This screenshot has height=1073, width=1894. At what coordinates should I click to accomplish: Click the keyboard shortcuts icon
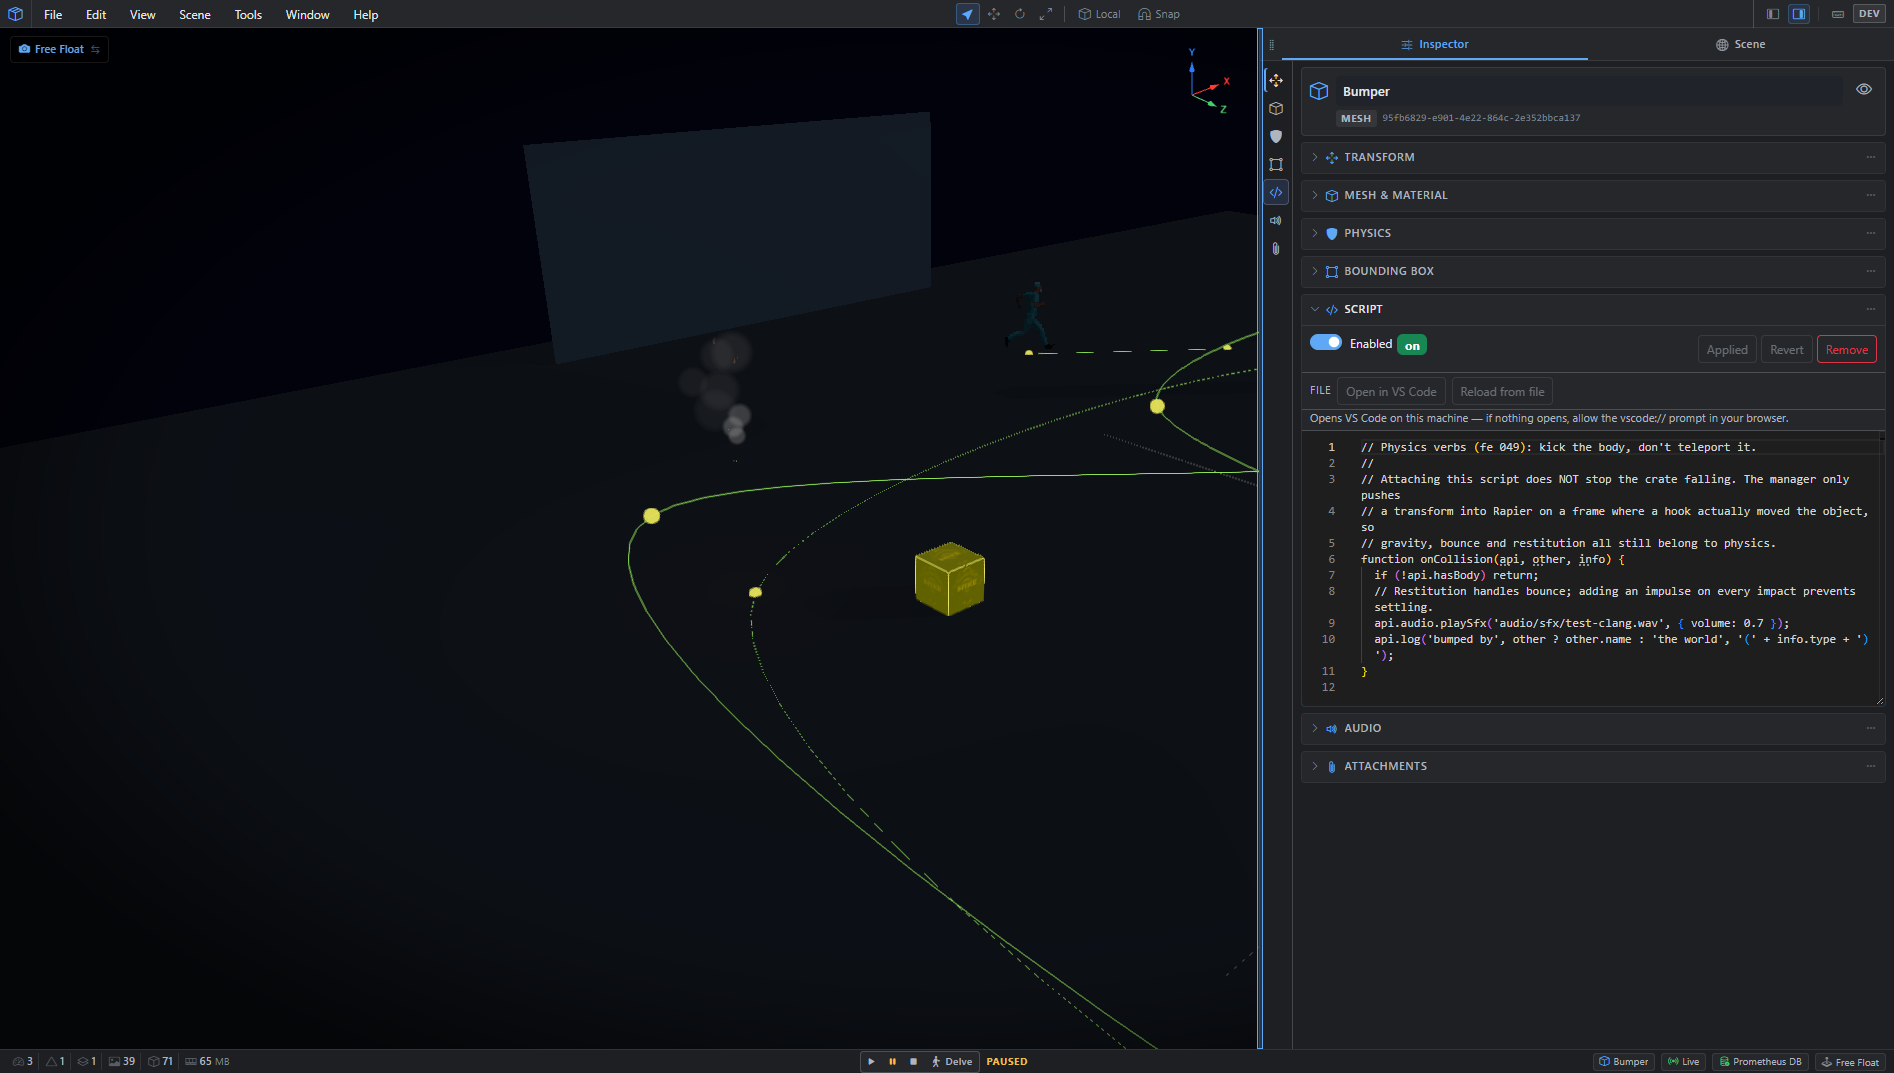[x=1838, y=14]
